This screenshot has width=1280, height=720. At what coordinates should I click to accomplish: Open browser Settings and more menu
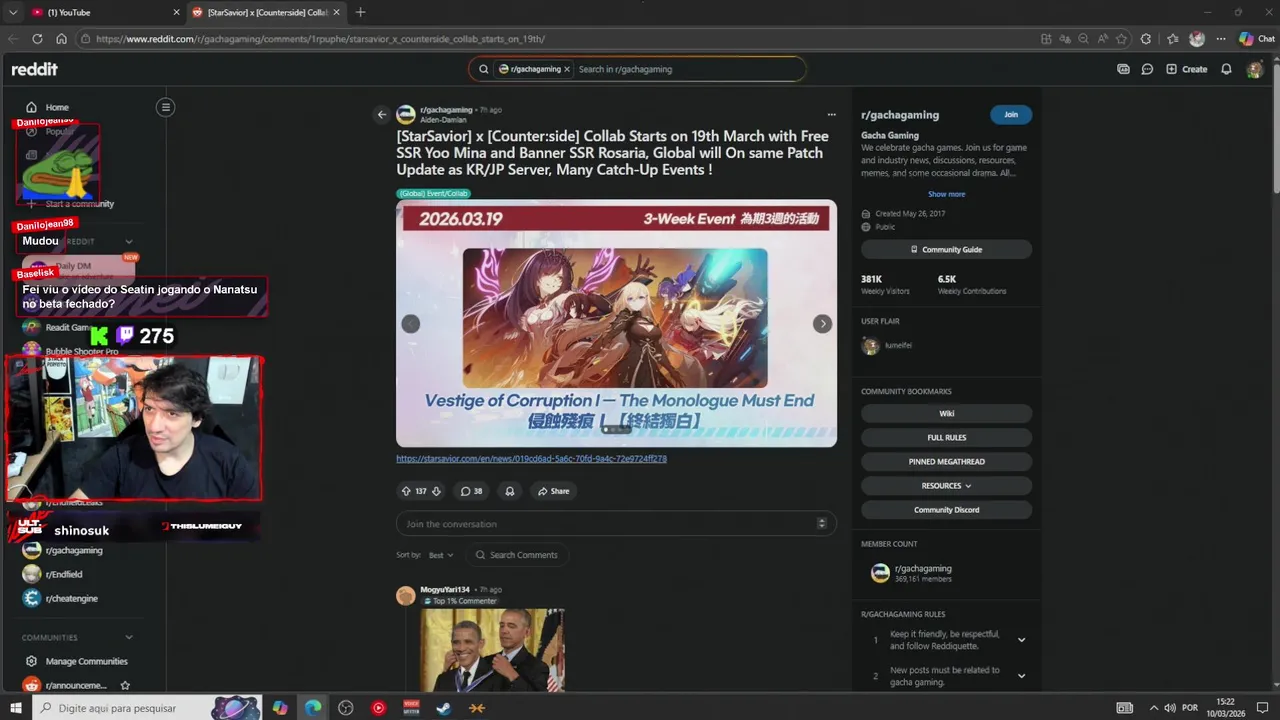click(1221, 39)
